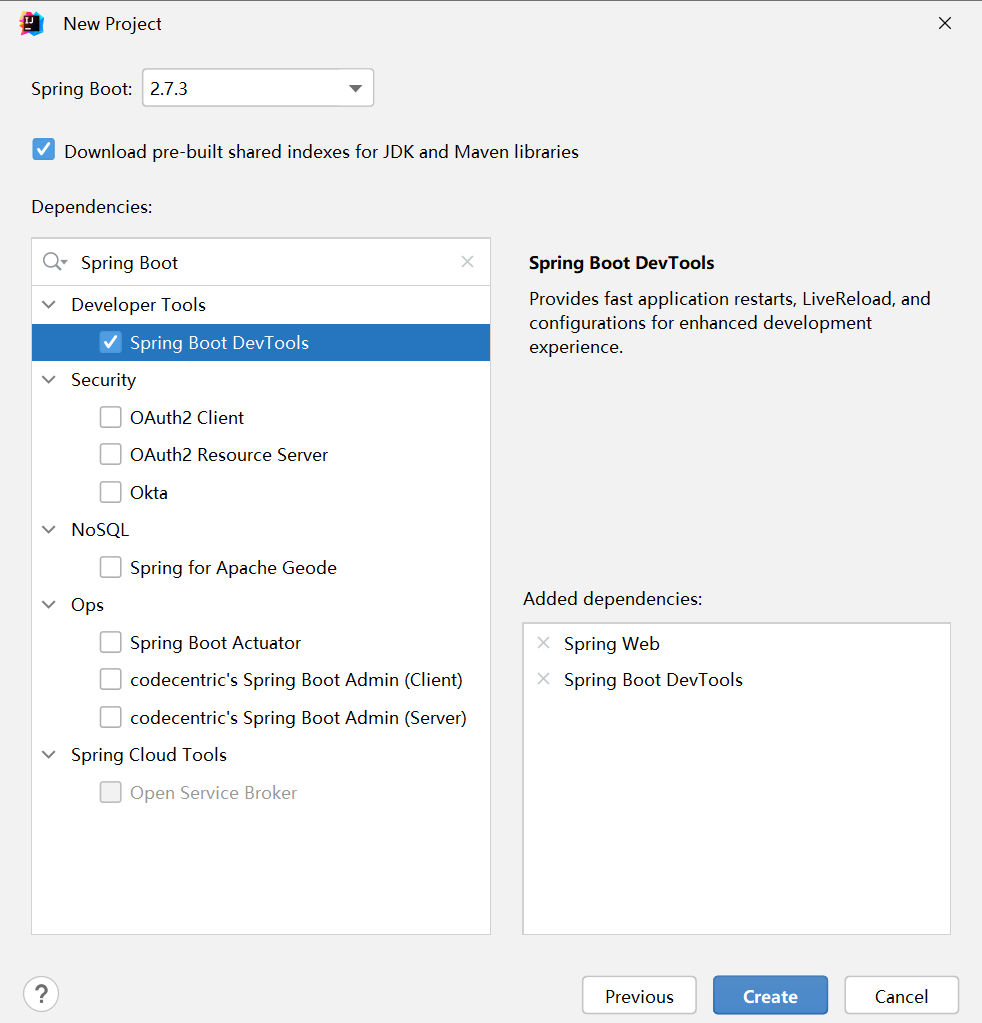This screenshot has width=982, height=1023.
Task: Click the IntelliJ IDEA logo icon
Action: coord(31,23)
